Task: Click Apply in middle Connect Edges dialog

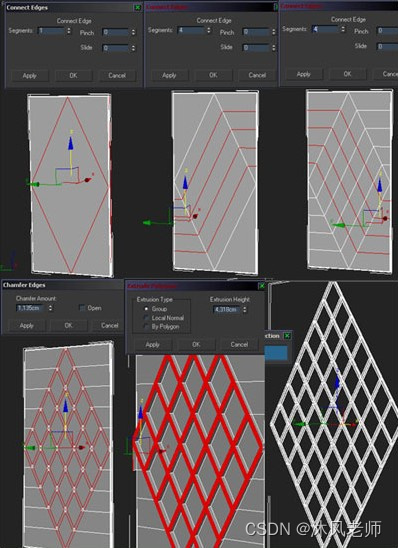Action: (169, 75)
